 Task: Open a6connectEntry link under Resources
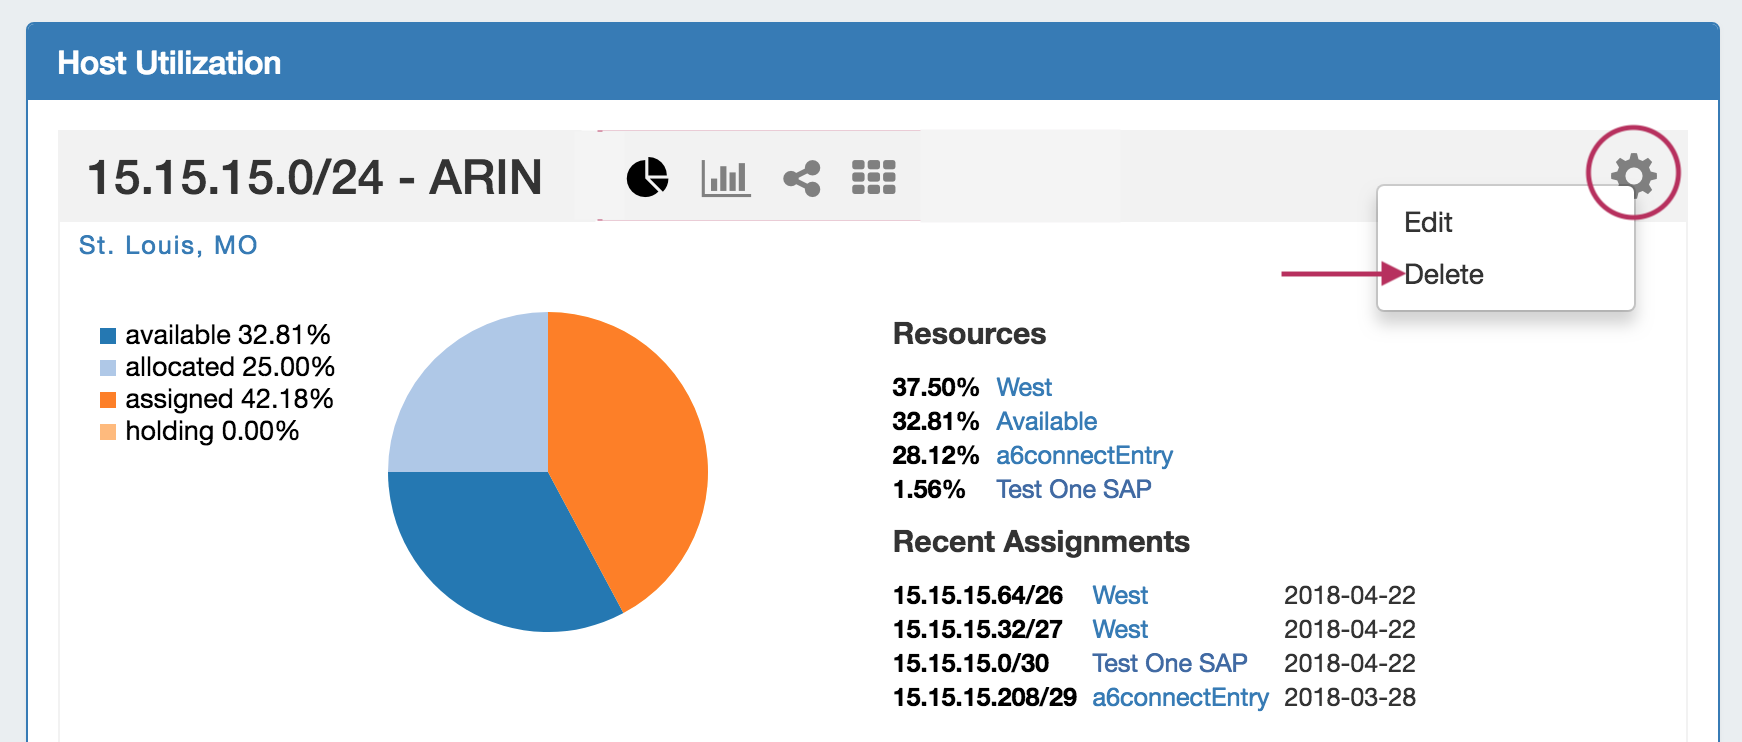1084,455
